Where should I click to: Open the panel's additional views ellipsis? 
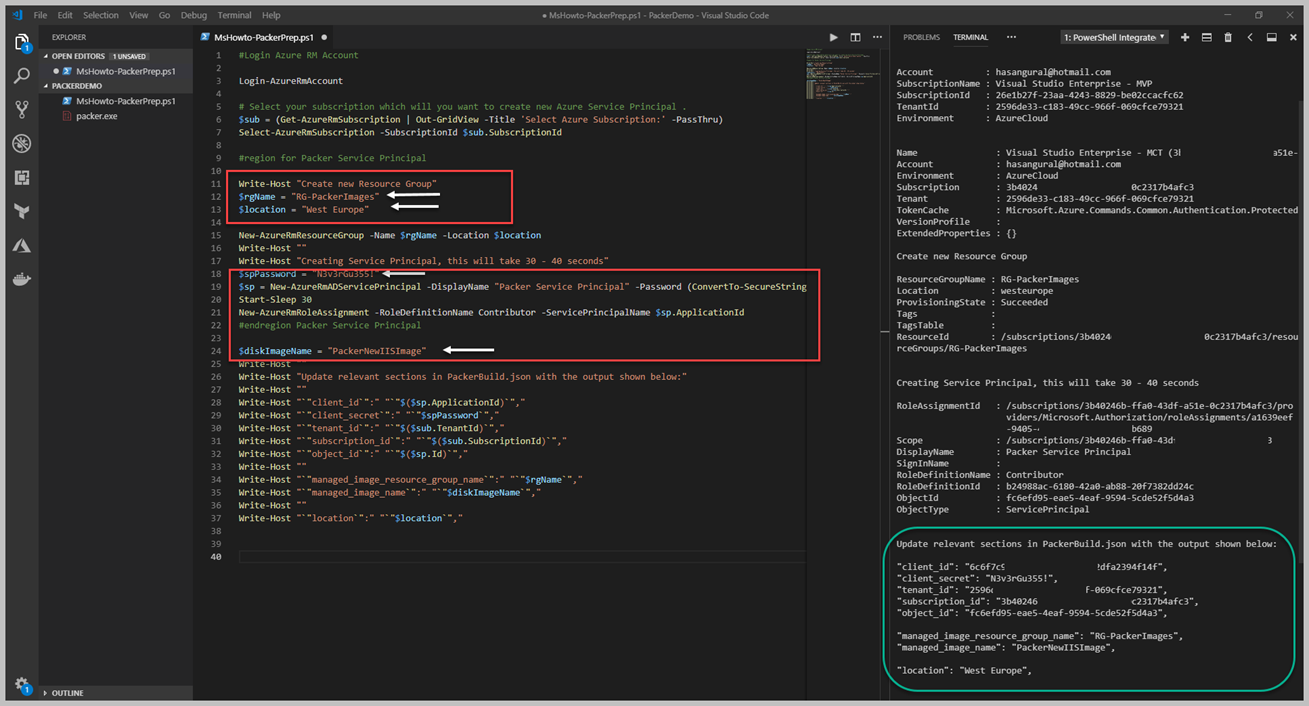[x=1011, y=37]
